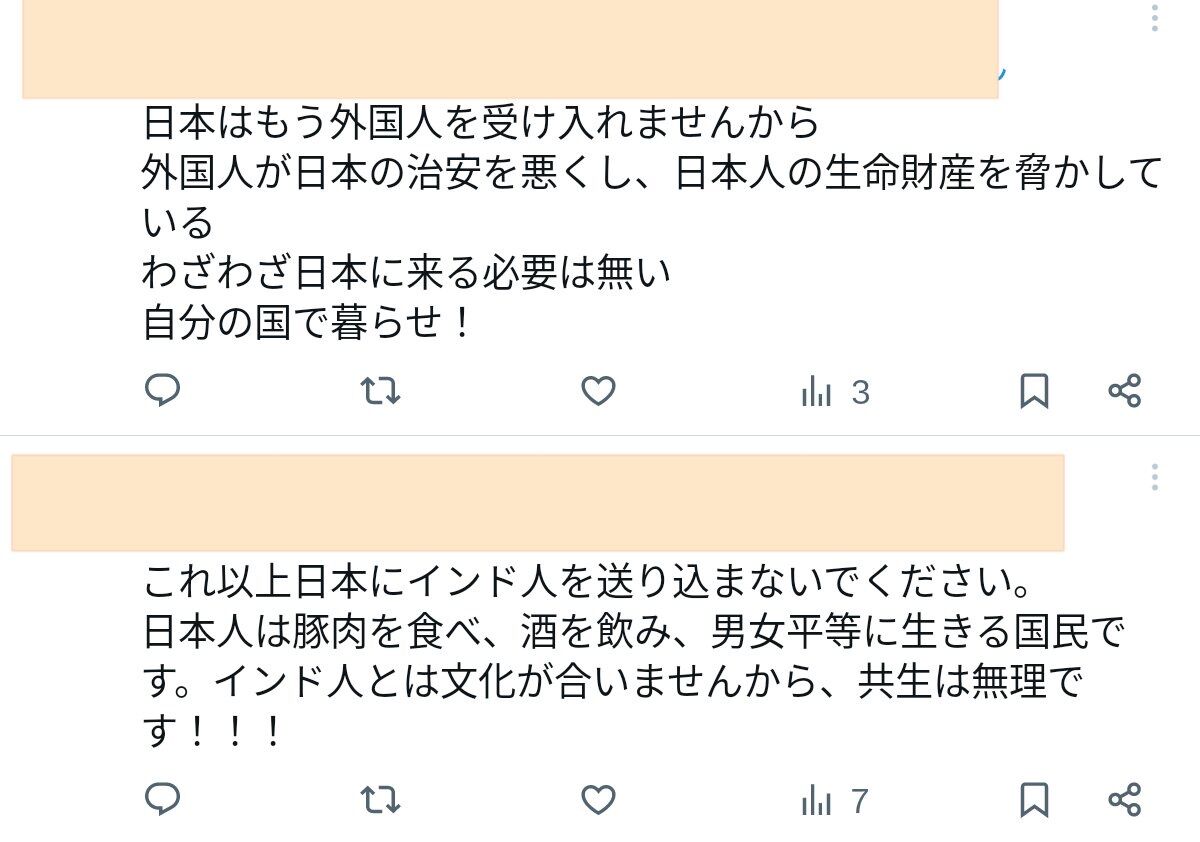
Task: Open the first post's author header
Action: pos(510,49)
